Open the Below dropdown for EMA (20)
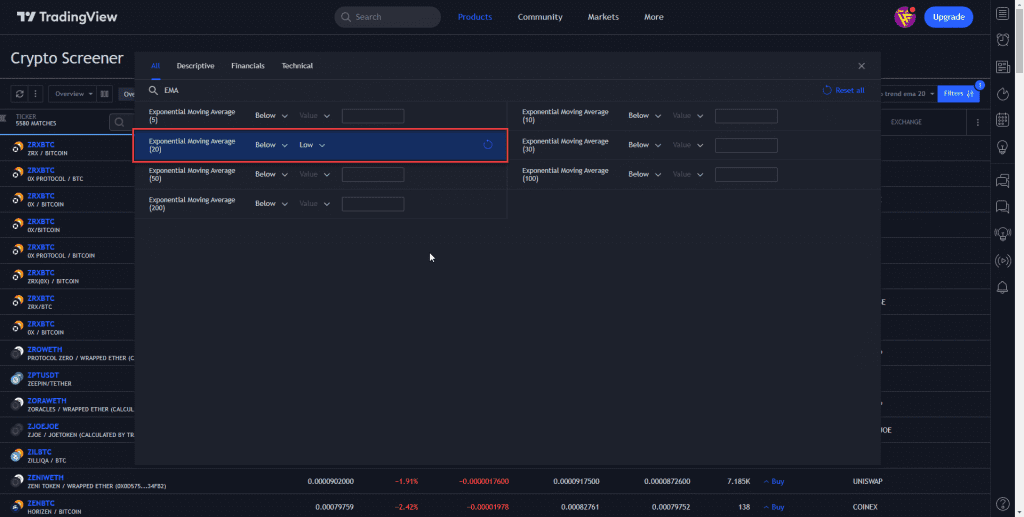This screenshot has width=1024, height=517. point(271,145)
